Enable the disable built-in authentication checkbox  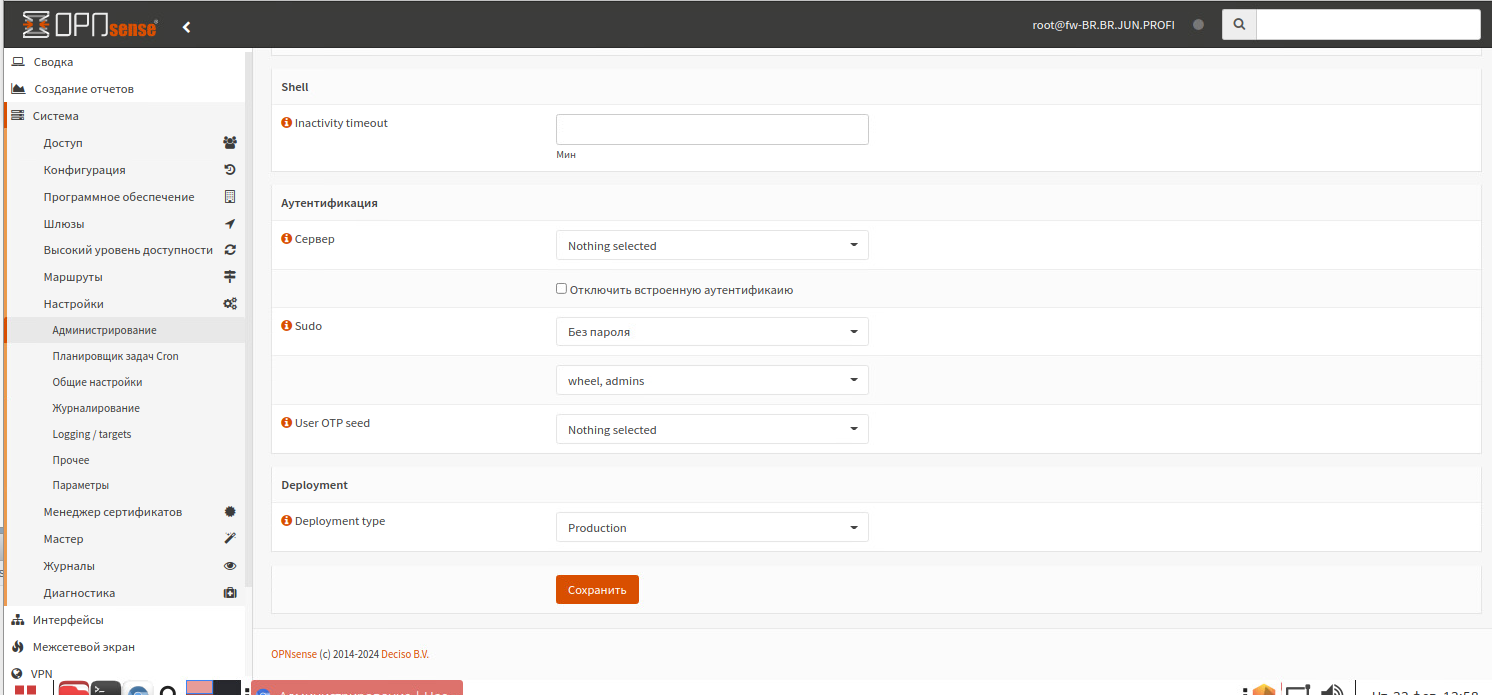562,289
